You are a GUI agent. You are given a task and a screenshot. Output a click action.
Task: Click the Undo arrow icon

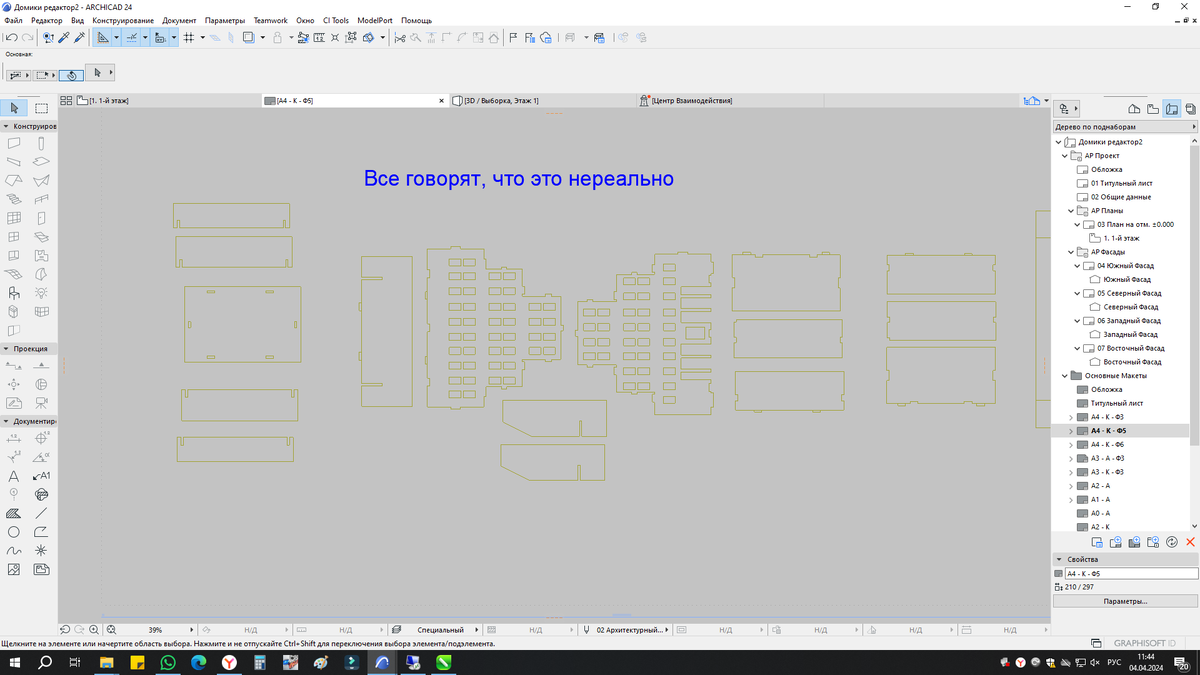(x=10, y=37)
